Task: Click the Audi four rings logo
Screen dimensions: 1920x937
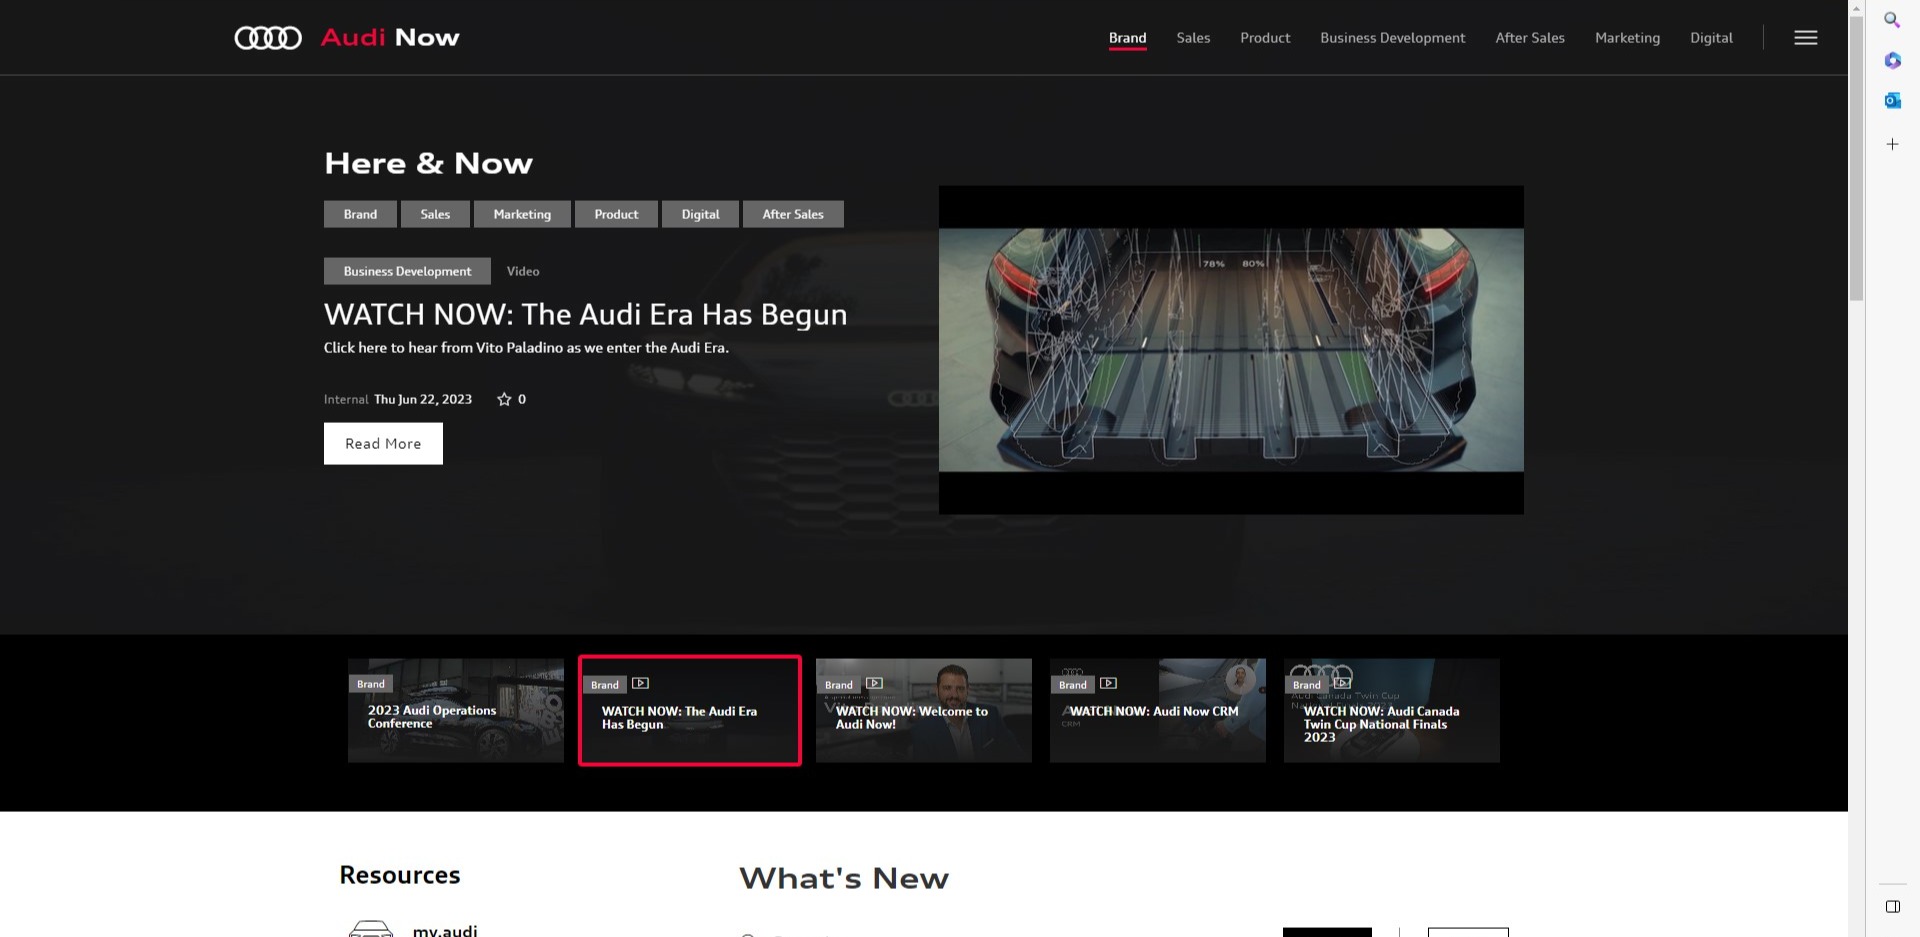Action: [268, 38]
